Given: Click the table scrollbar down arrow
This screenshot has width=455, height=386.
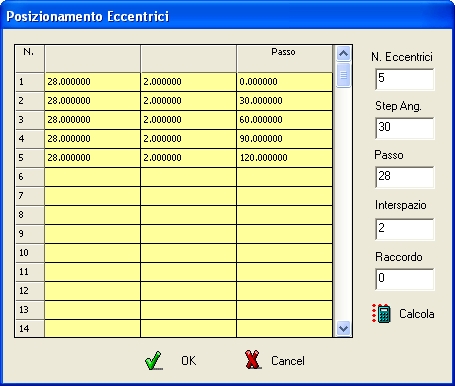Looking at the screenshot, I should 343,329.
